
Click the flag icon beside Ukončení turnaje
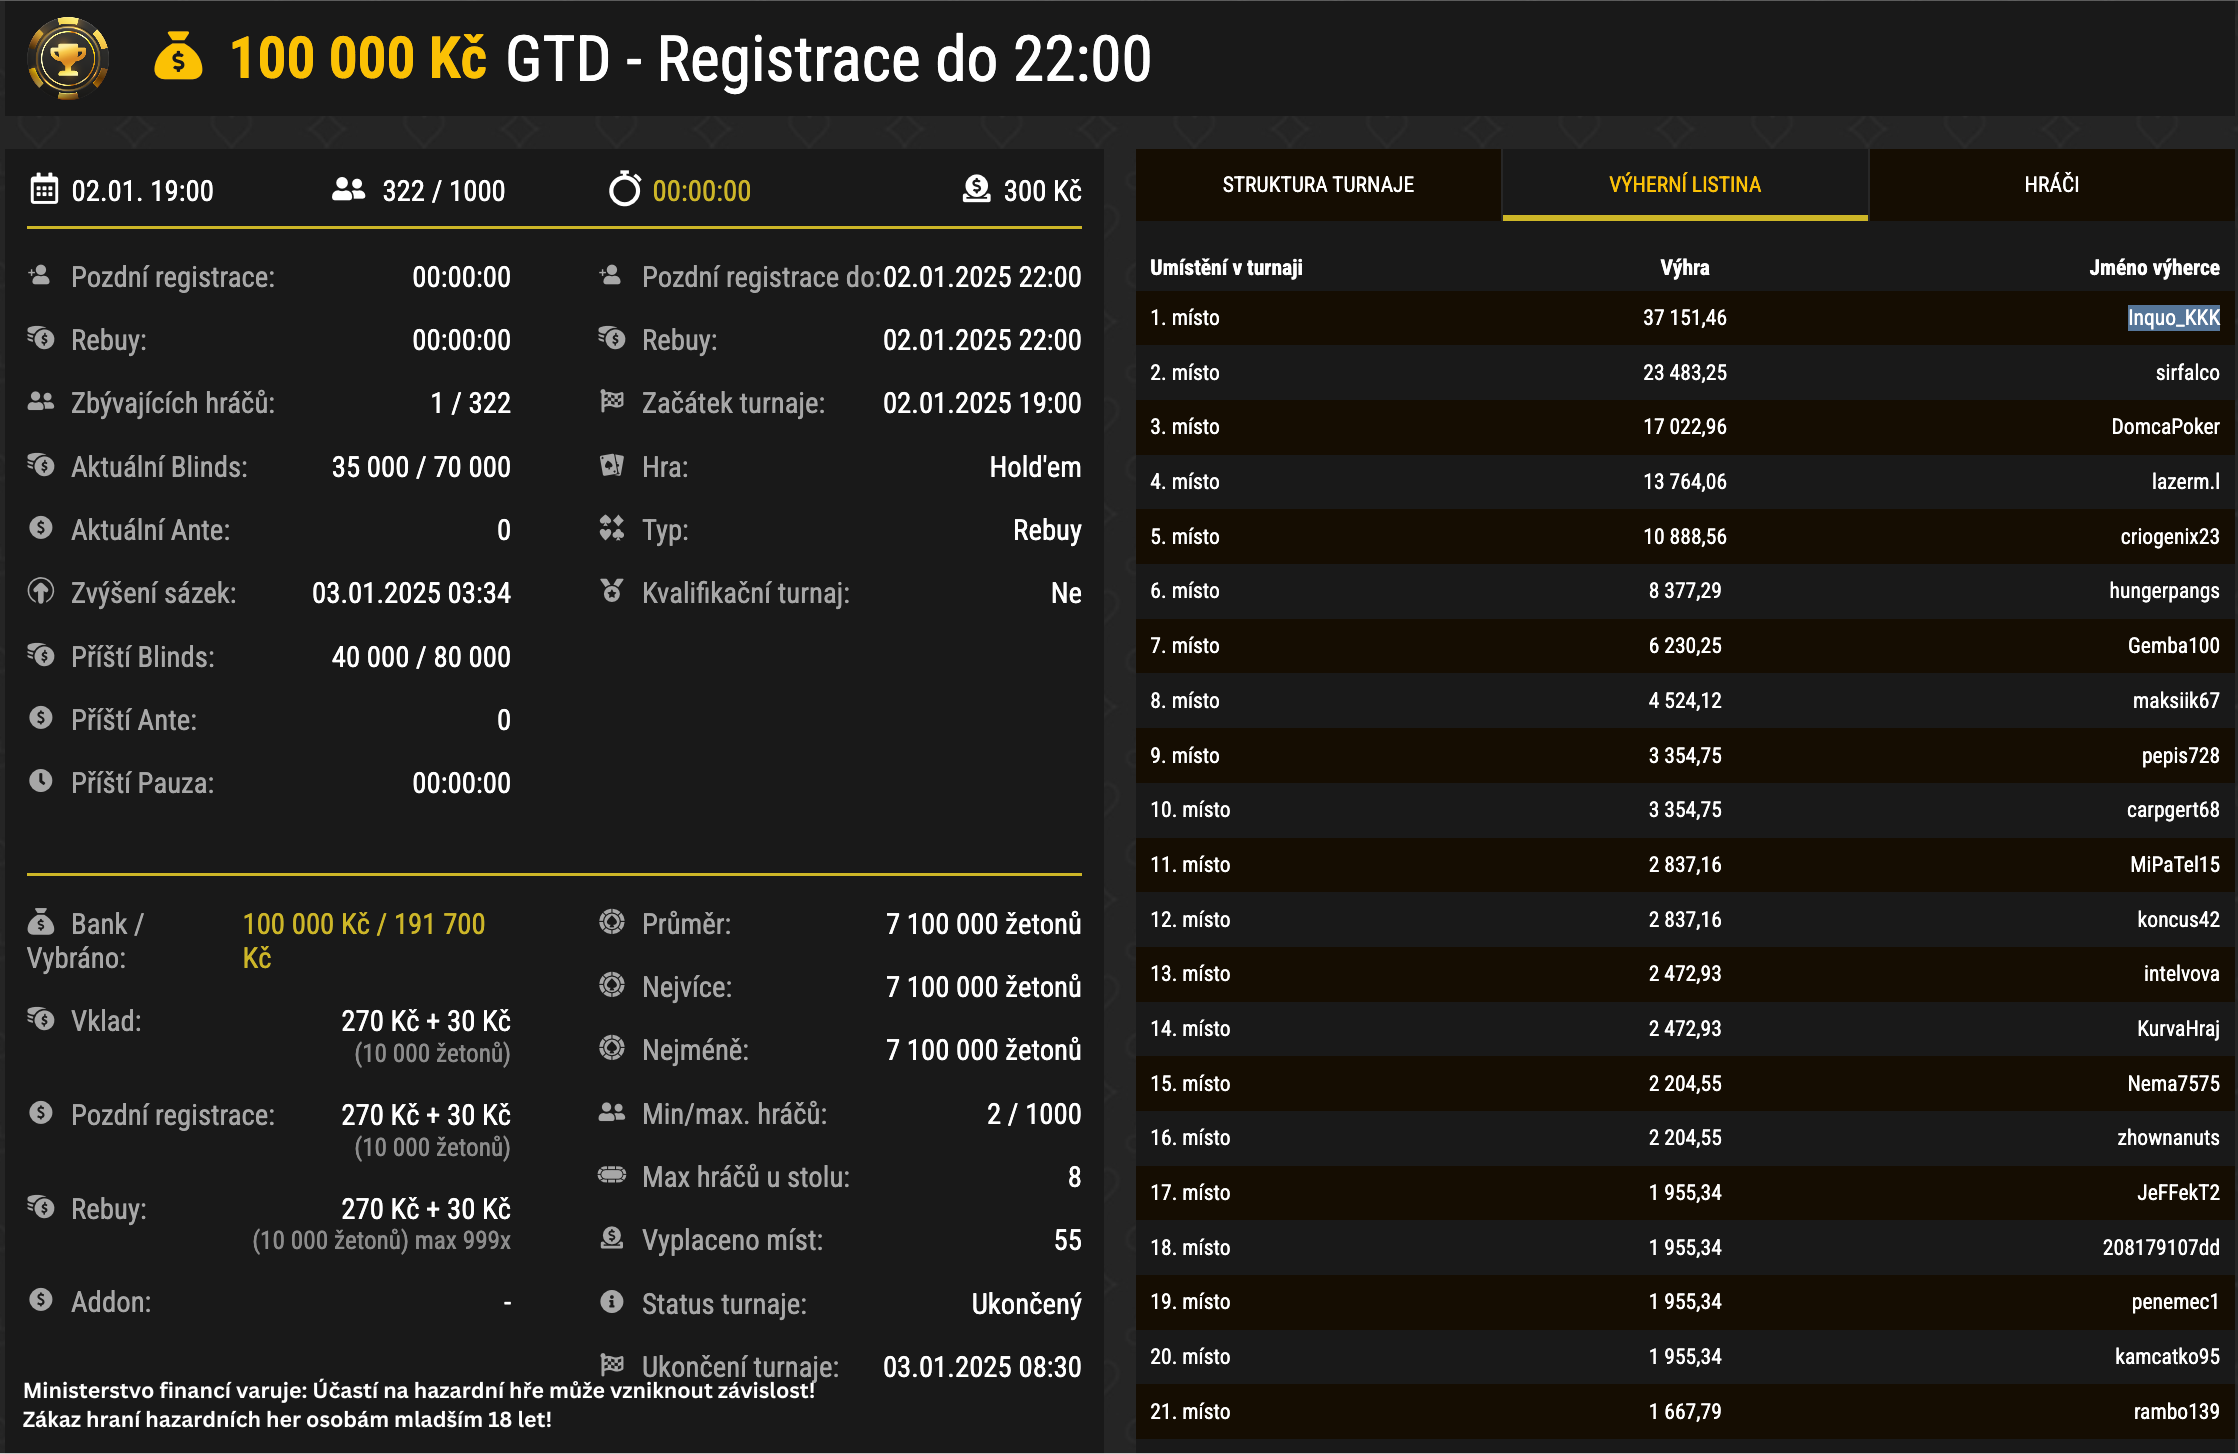tap(612, 1366)
